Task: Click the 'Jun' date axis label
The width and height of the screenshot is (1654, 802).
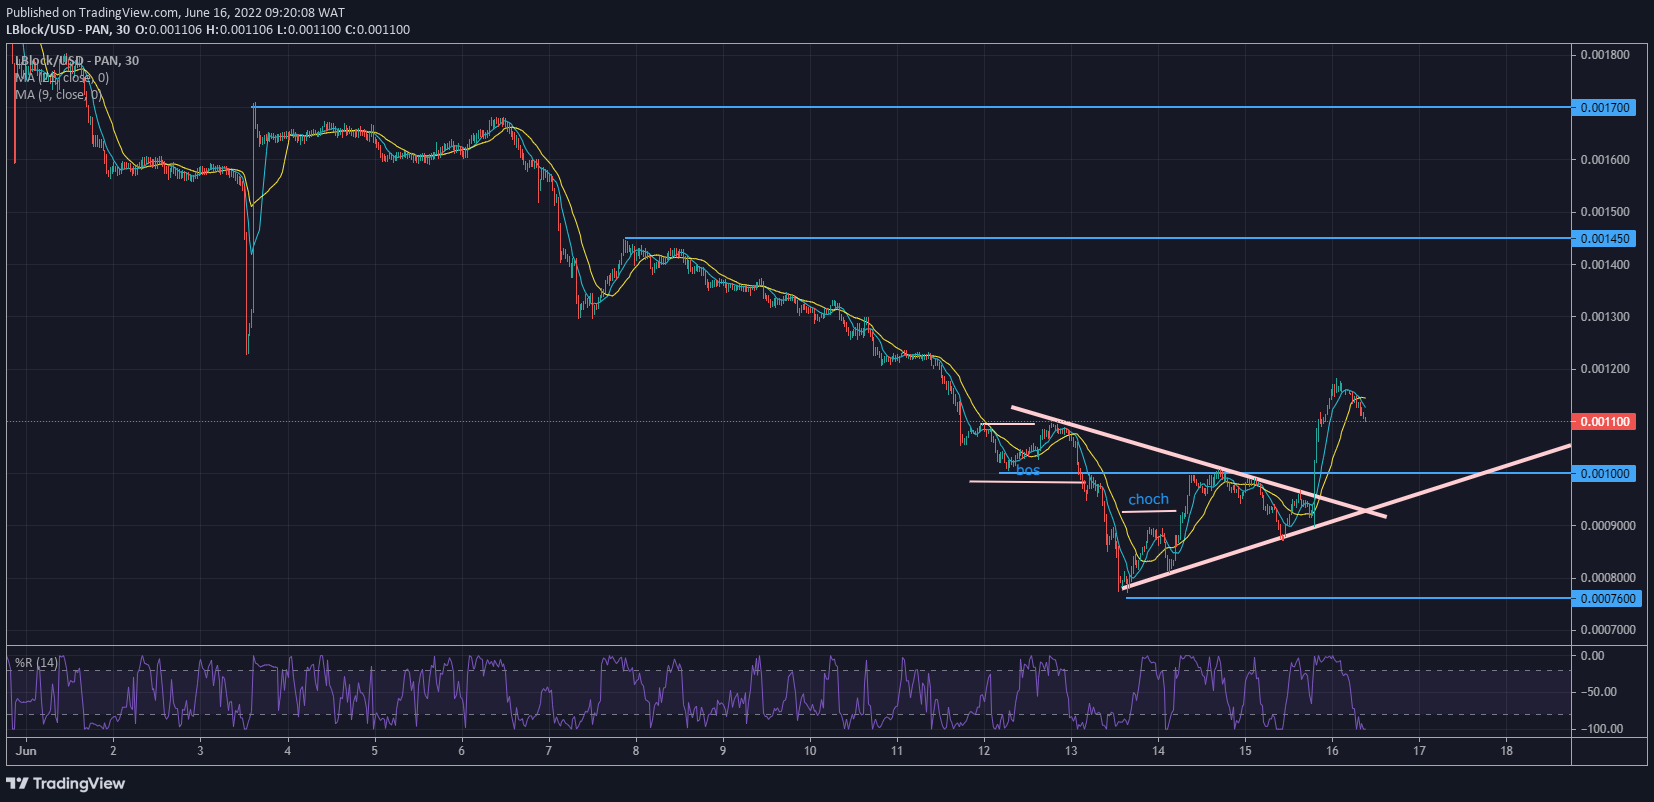Action: coord(27,751)
